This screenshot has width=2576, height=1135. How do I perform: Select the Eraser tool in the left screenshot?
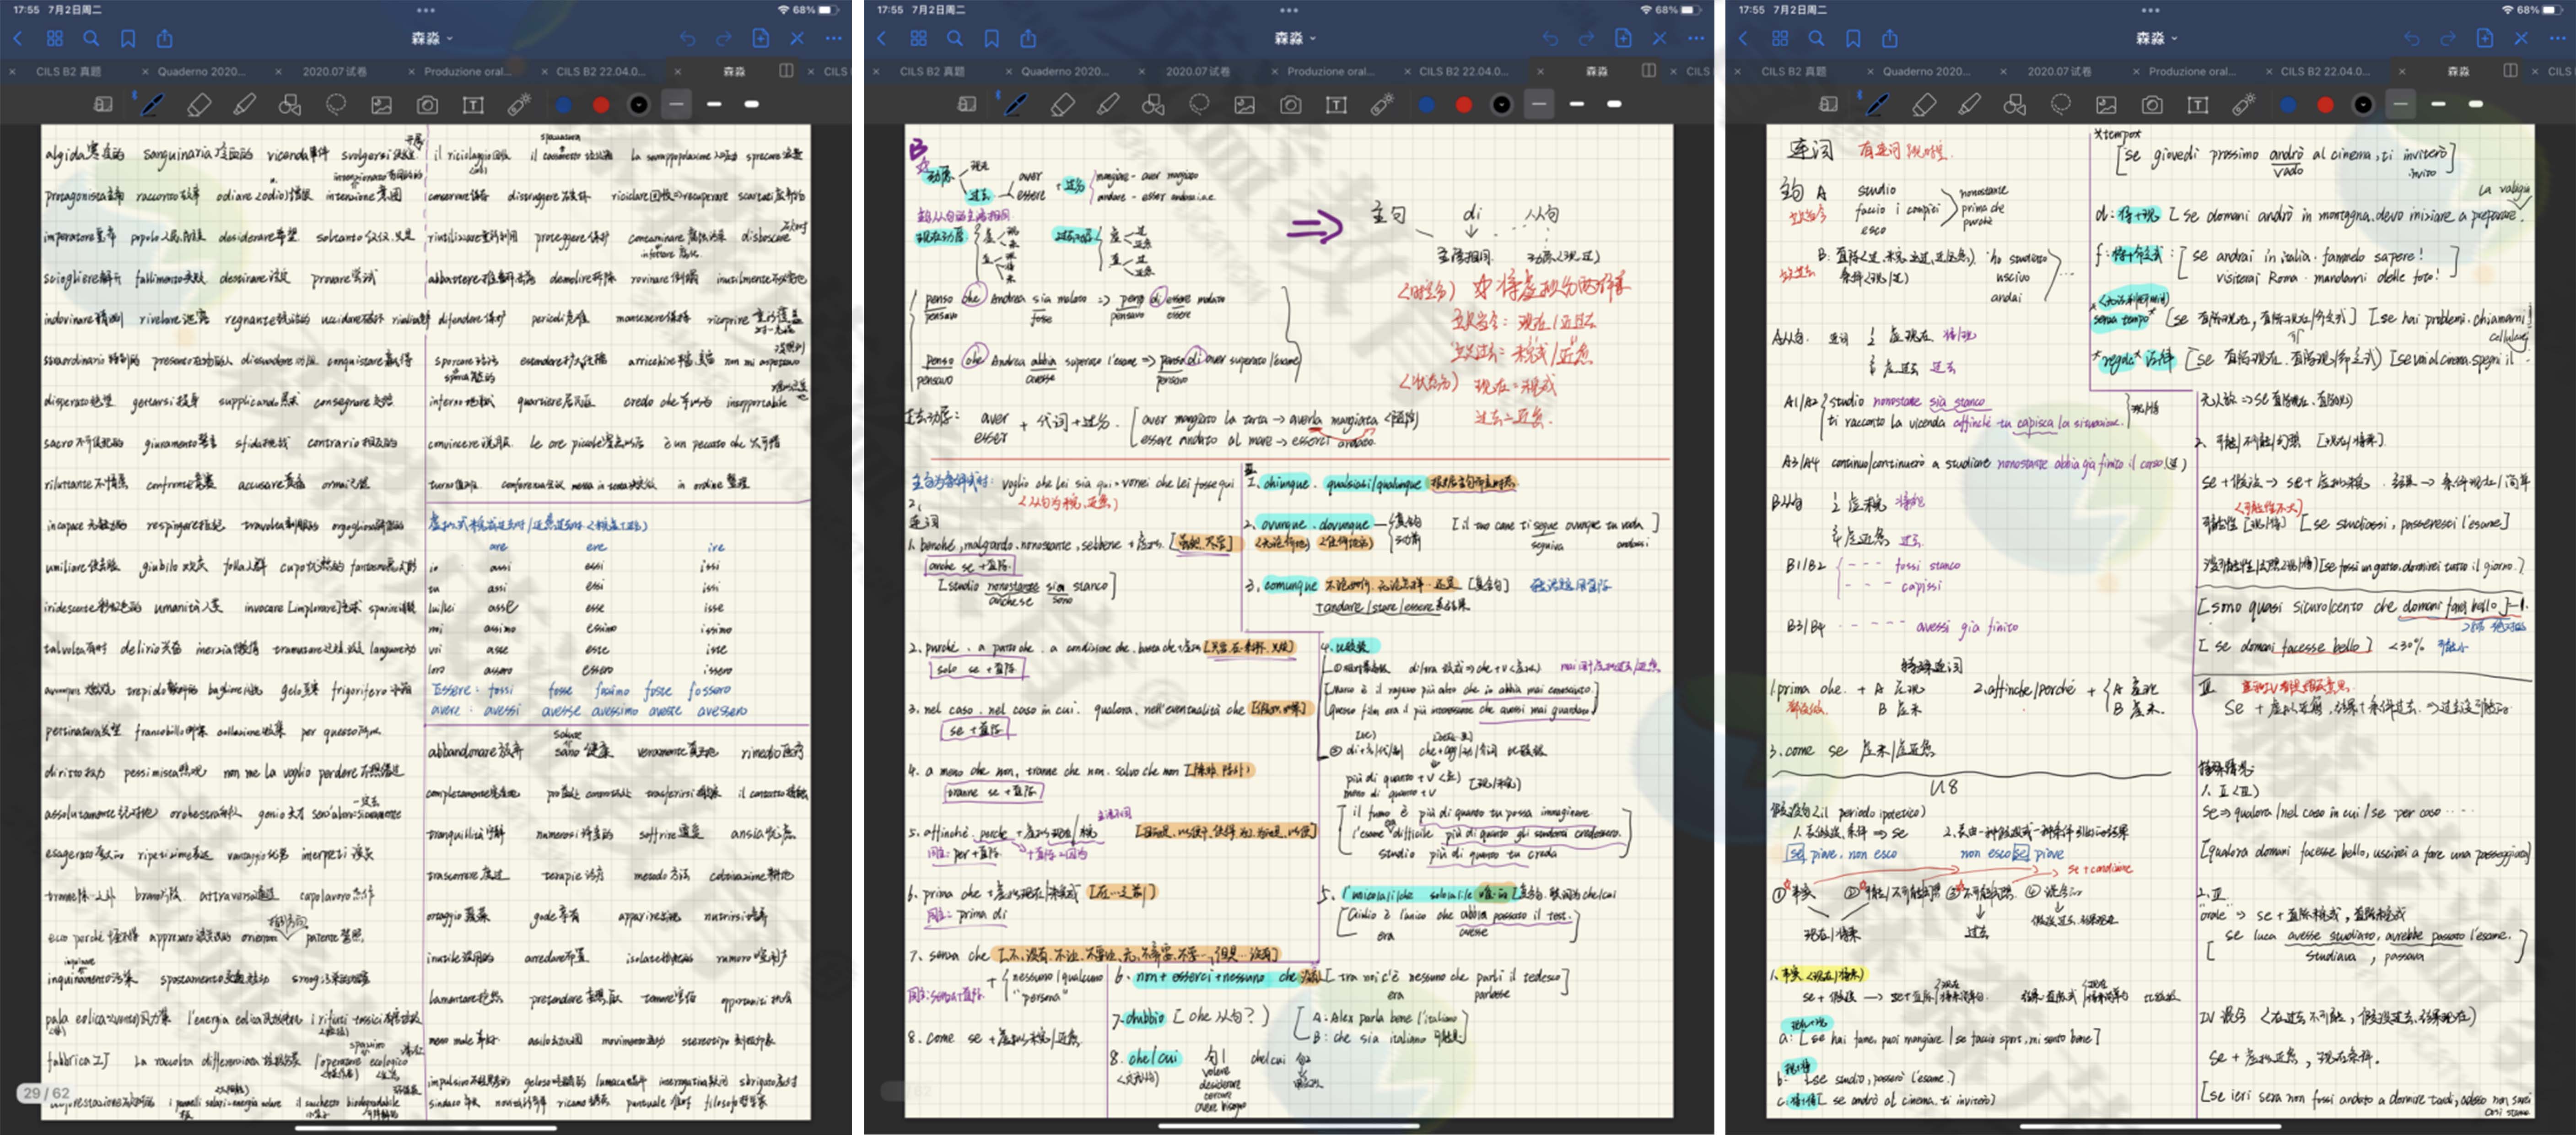pyautogui.click(x=199, y=104)
